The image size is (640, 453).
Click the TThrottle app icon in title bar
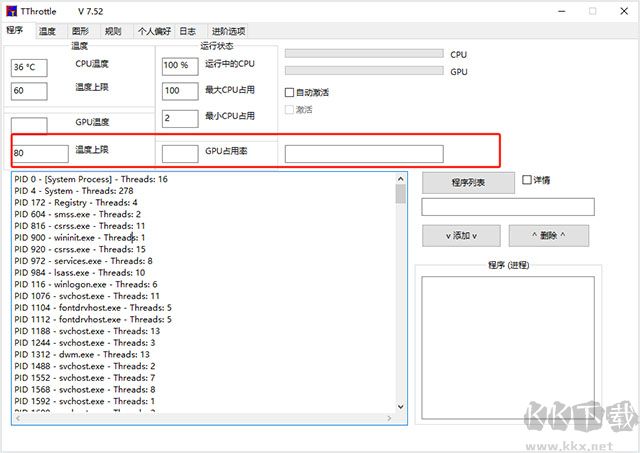11,11
